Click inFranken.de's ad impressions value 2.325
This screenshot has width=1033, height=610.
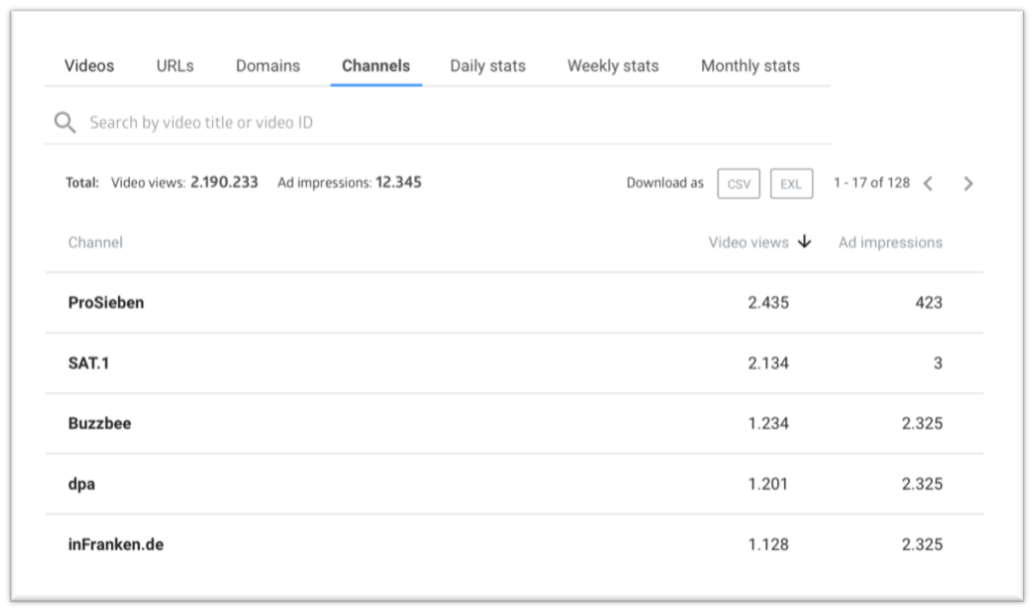[x=922, y=544]
